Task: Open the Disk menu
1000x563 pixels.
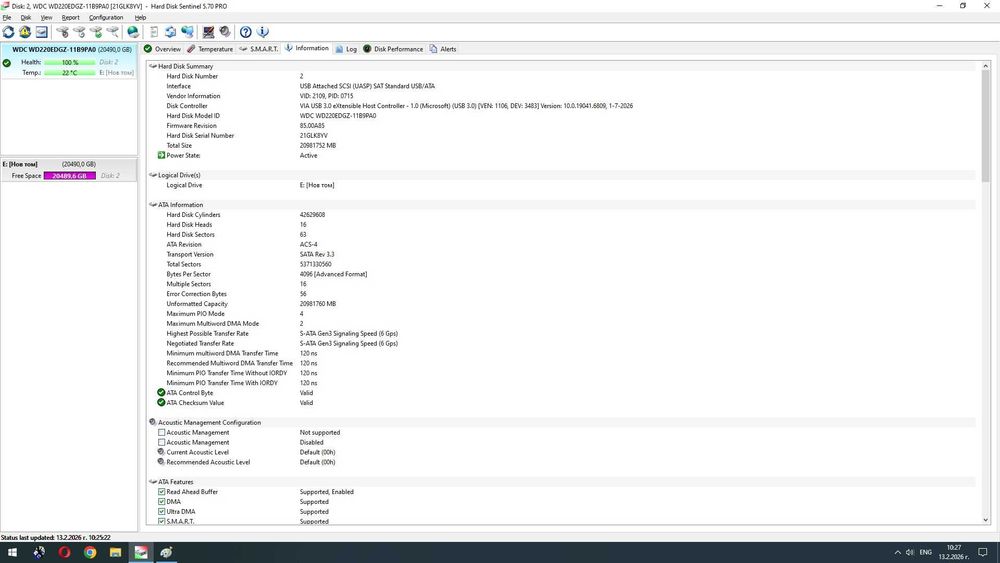Action: tap(26, 18)
